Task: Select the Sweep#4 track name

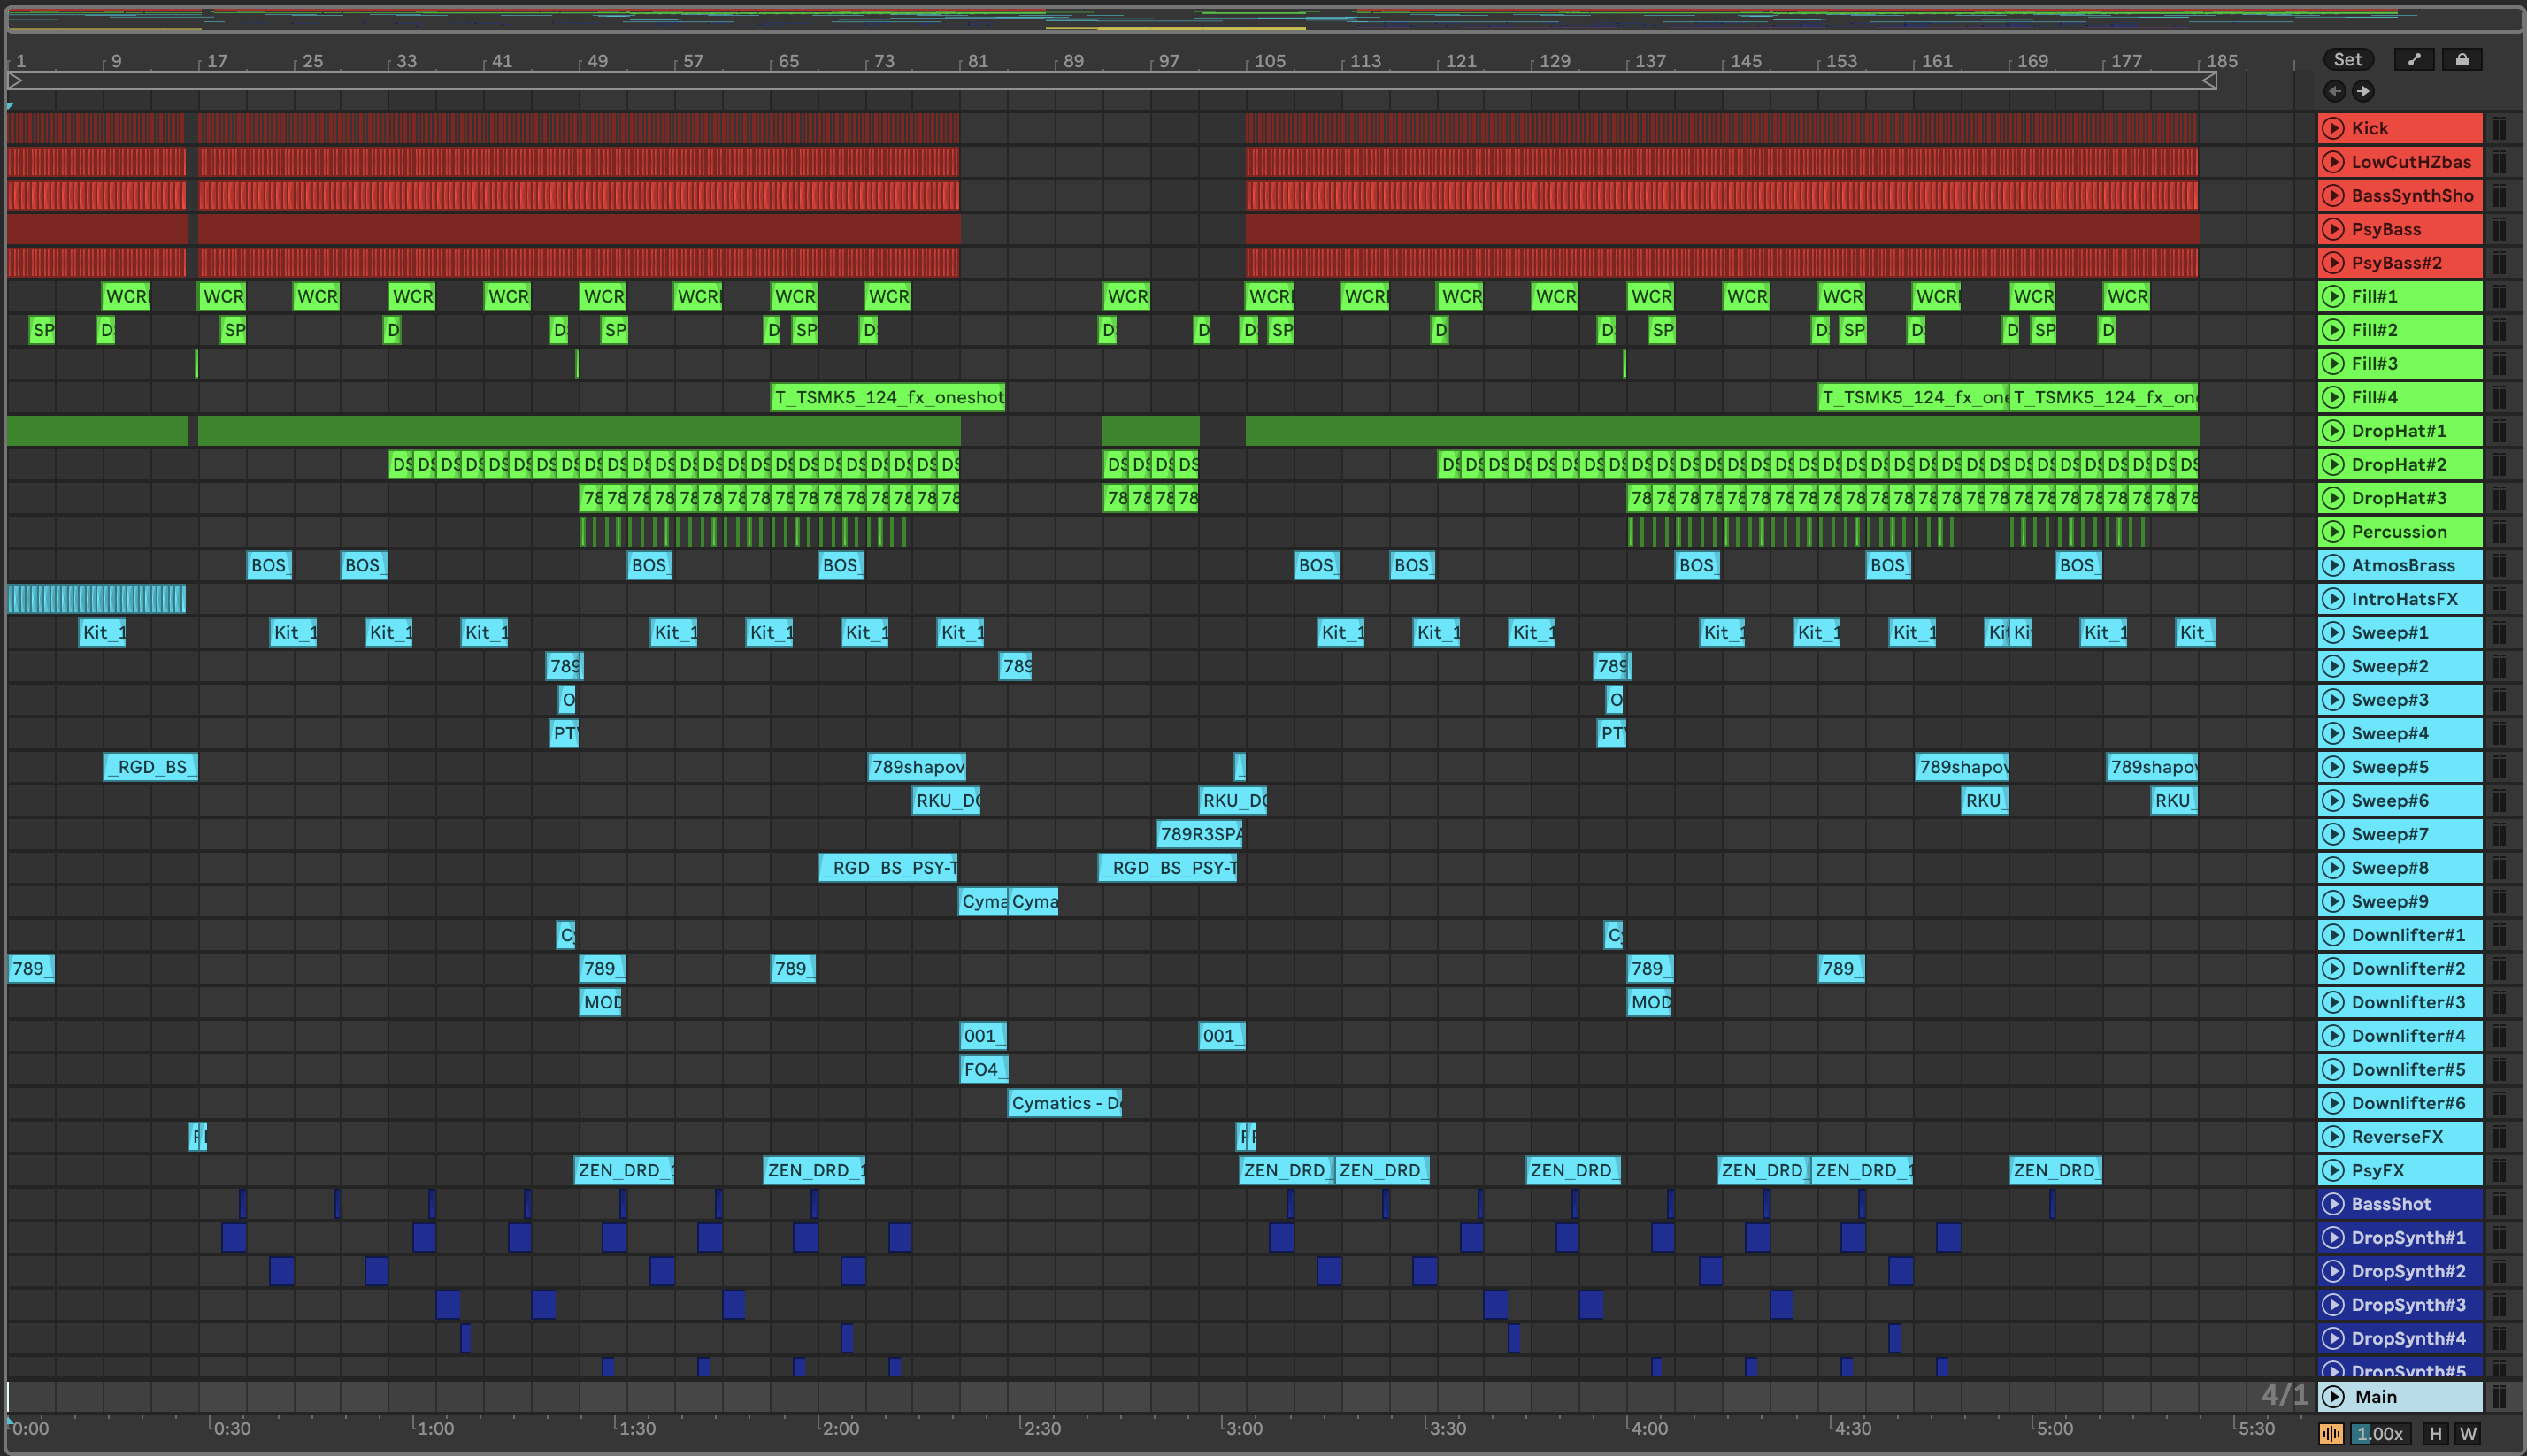Action: point(2390,733)
